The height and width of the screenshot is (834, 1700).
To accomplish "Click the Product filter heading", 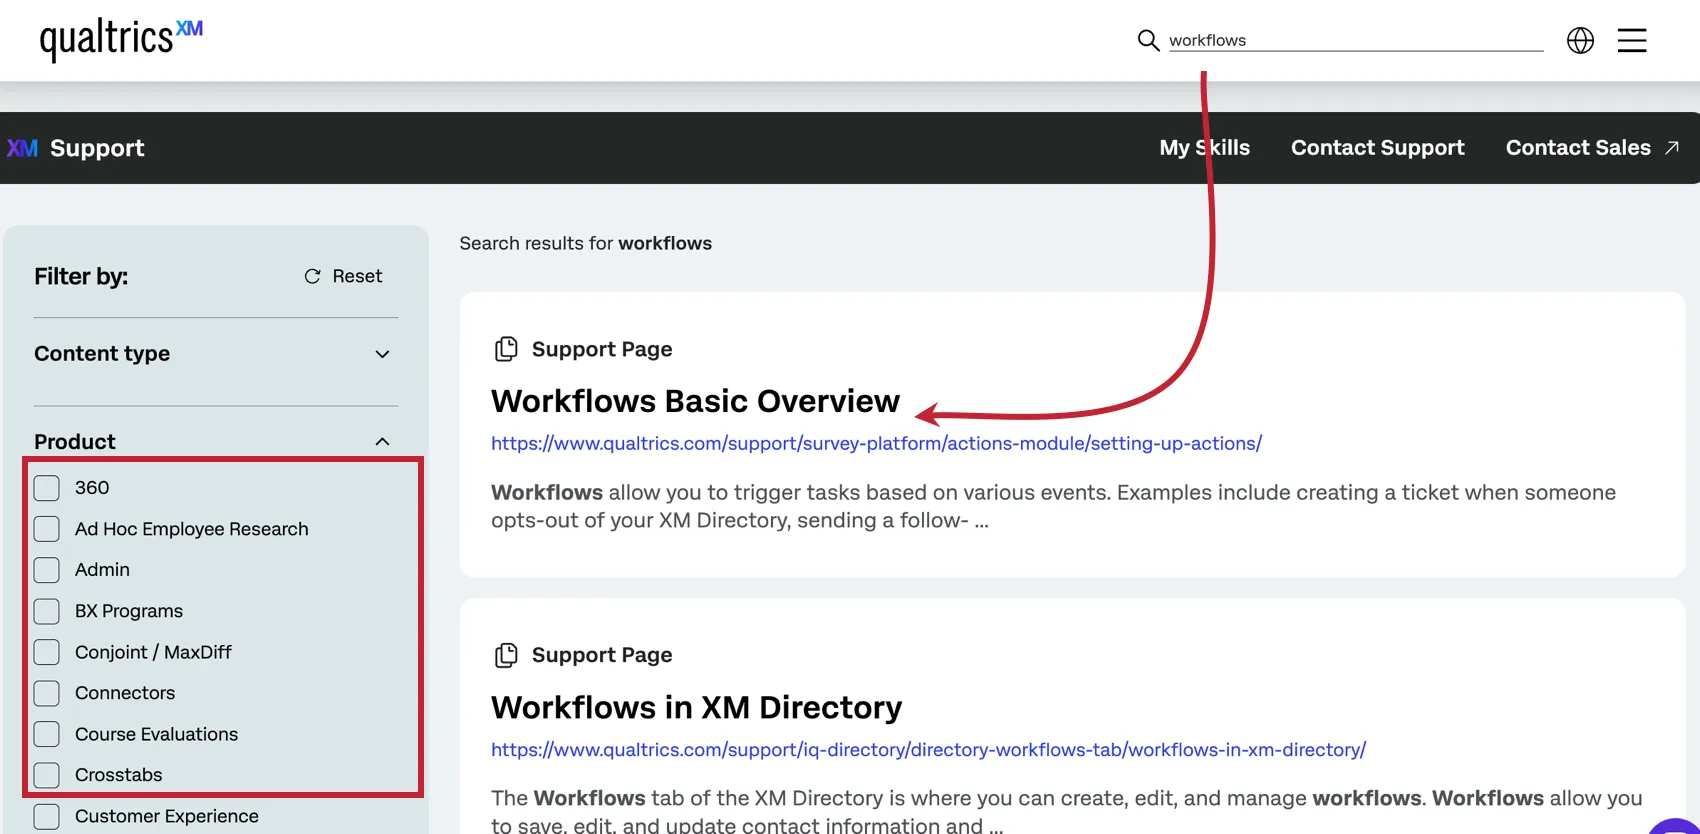I will 75,442.
